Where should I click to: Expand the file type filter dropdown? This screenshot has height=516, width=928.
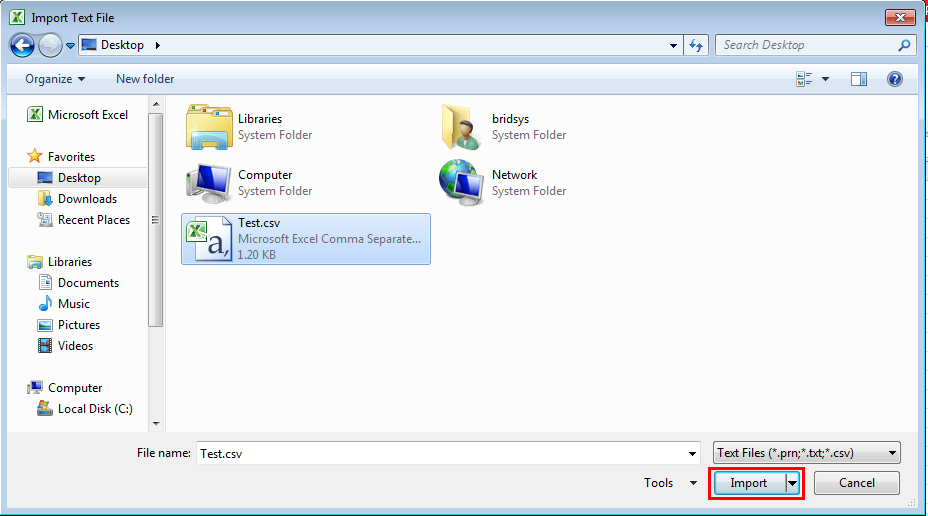[892, 453]
